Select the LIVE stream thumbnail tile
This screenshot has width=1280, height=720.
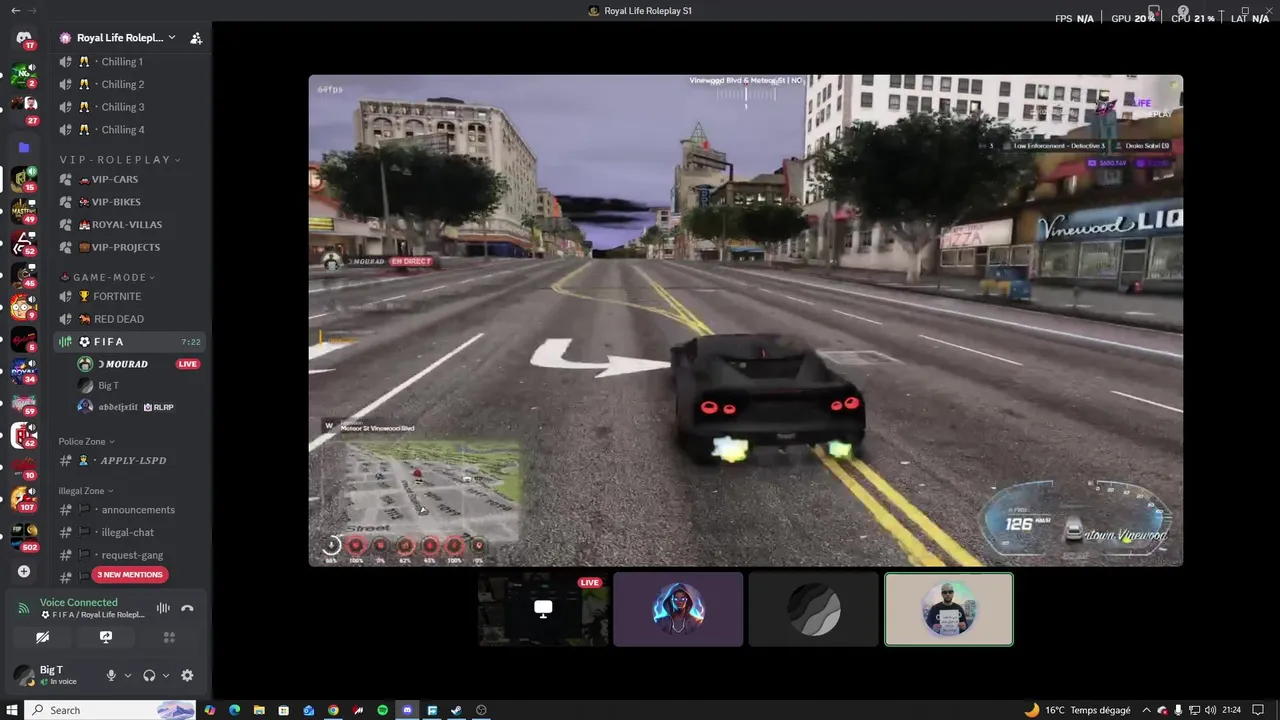(x=543, y=609)
